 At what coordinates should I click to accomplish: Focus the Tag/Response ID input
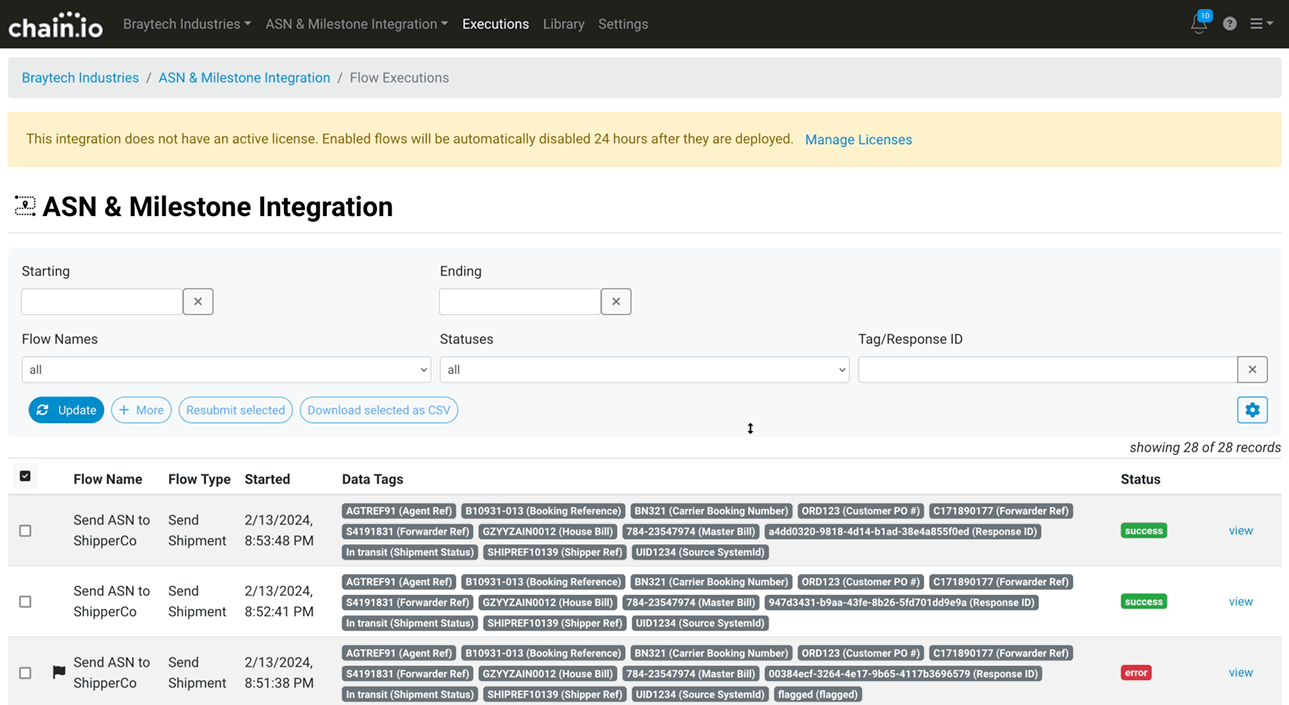click(1047, 370)
